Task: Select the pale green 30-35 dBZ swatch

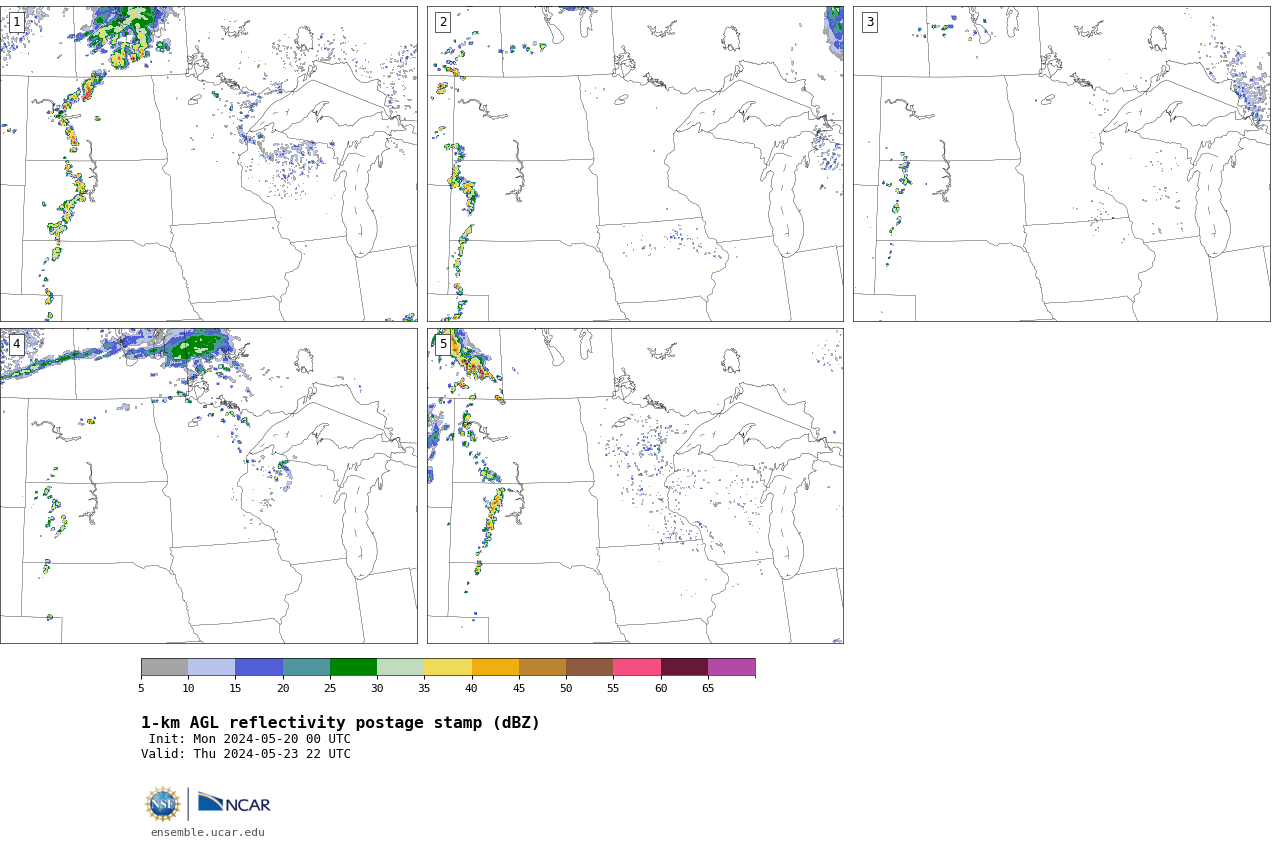Action: [400, 667]
